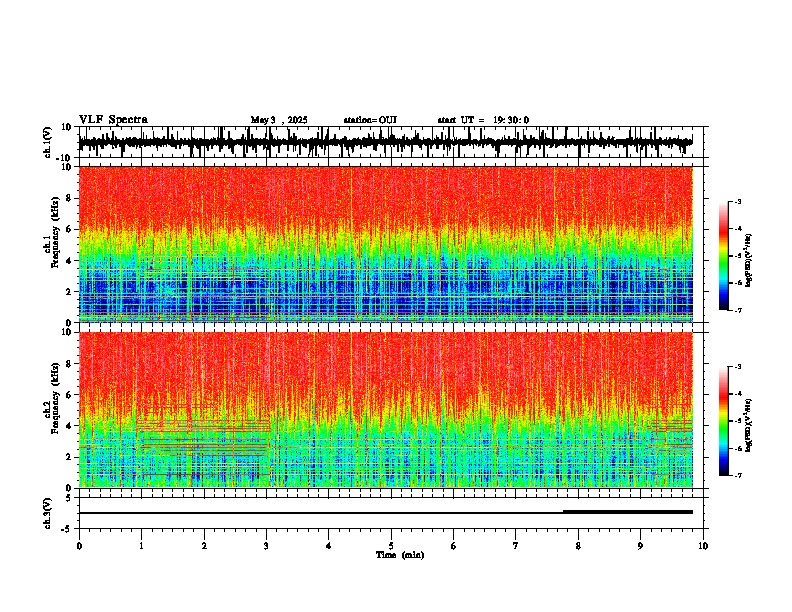Click the "-7" tick on ch.2 colorbar
The image size is (792, 612).
coord(738,475)
